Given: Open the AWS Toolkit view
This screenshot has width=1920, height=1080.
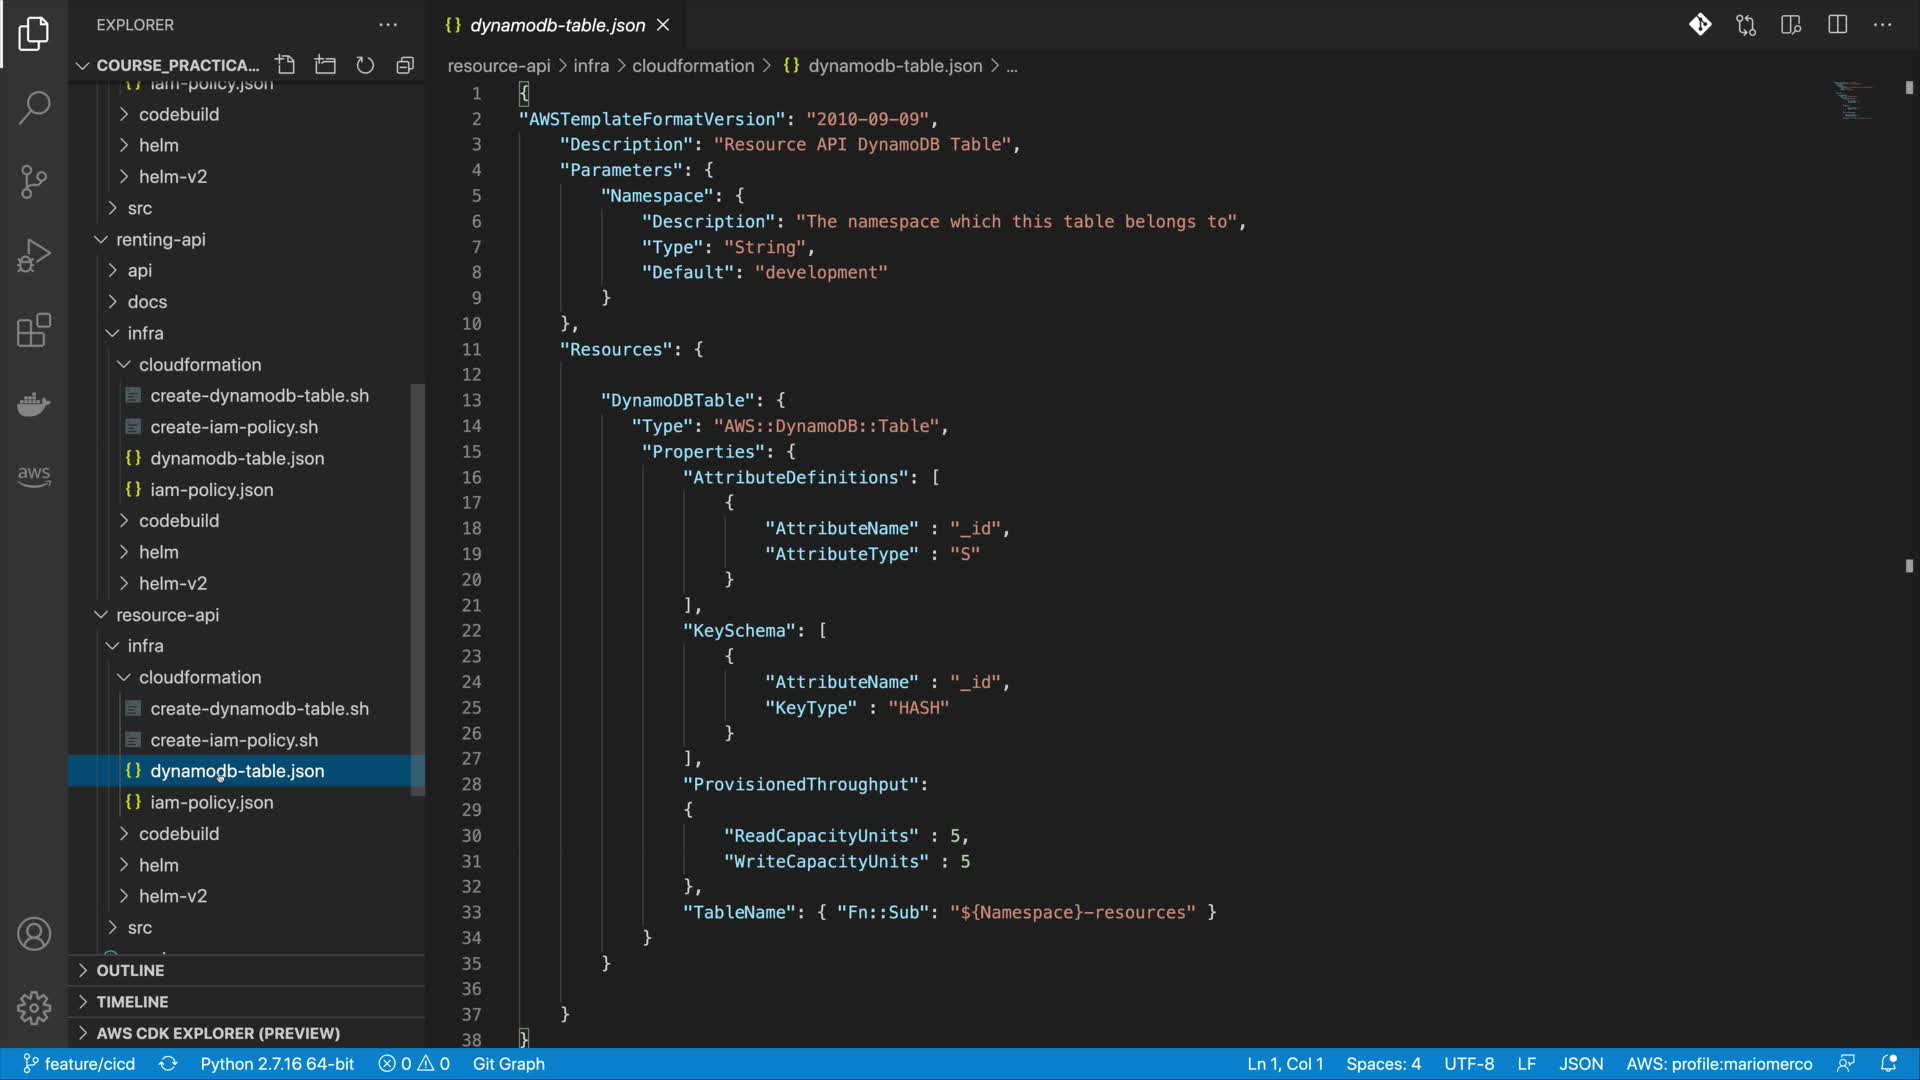Looking at the screenshot, I should click(34, 476).
